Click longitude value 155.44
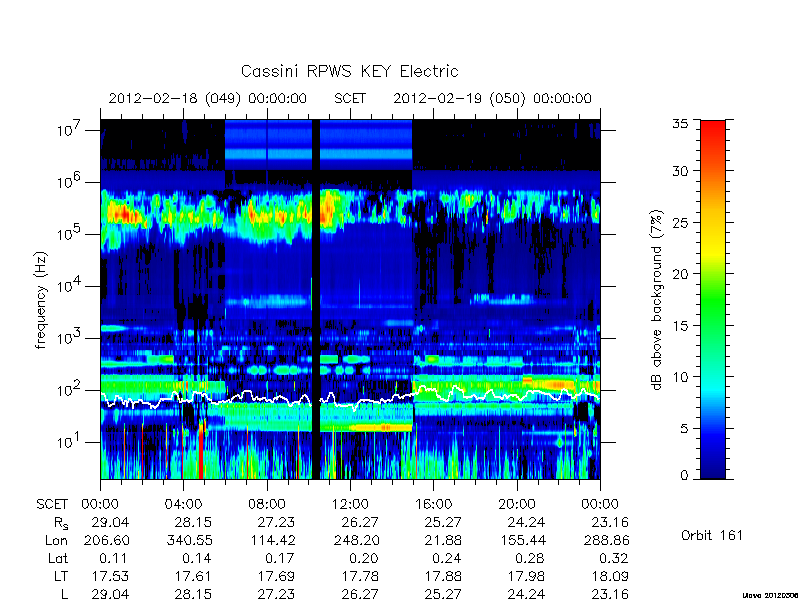The image size is (800, 600). click(x=522, y=540)
